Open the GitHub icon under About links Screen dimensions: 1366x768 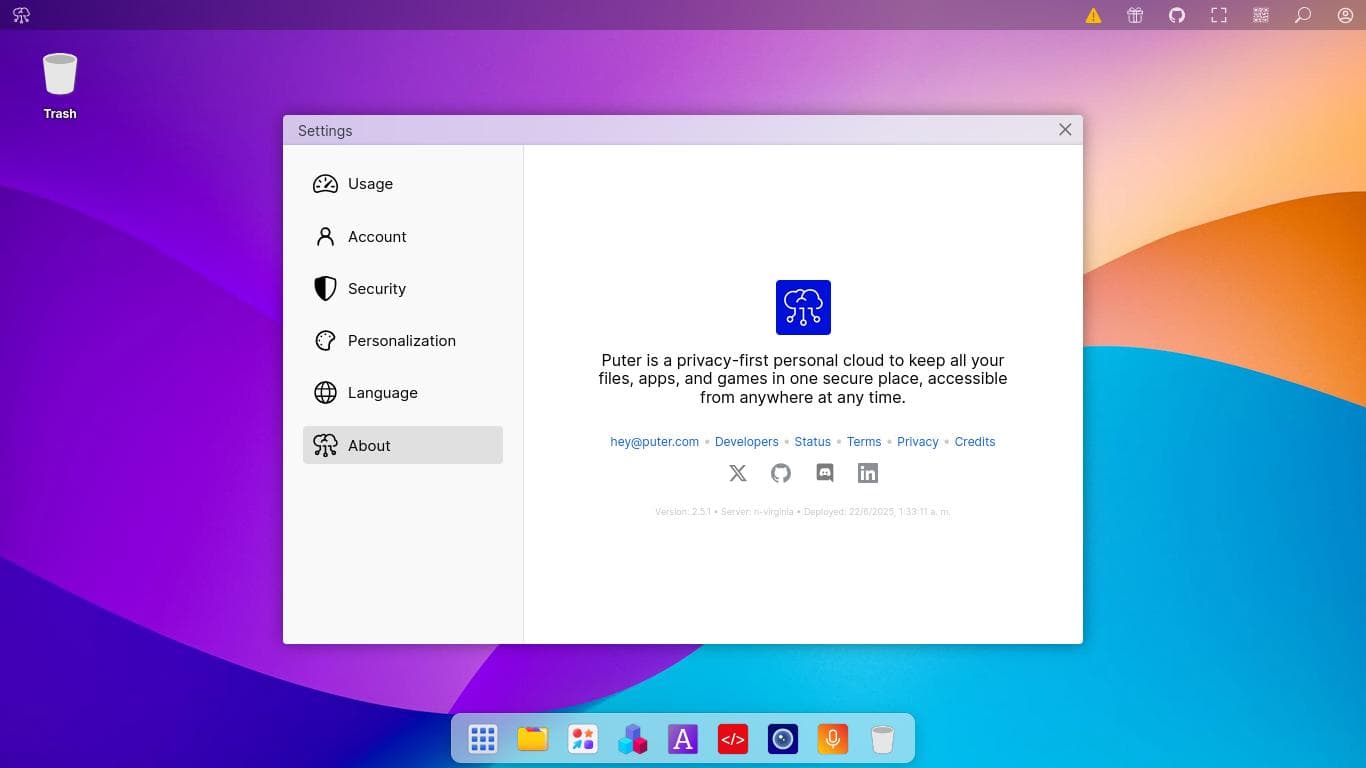(781, 473)
